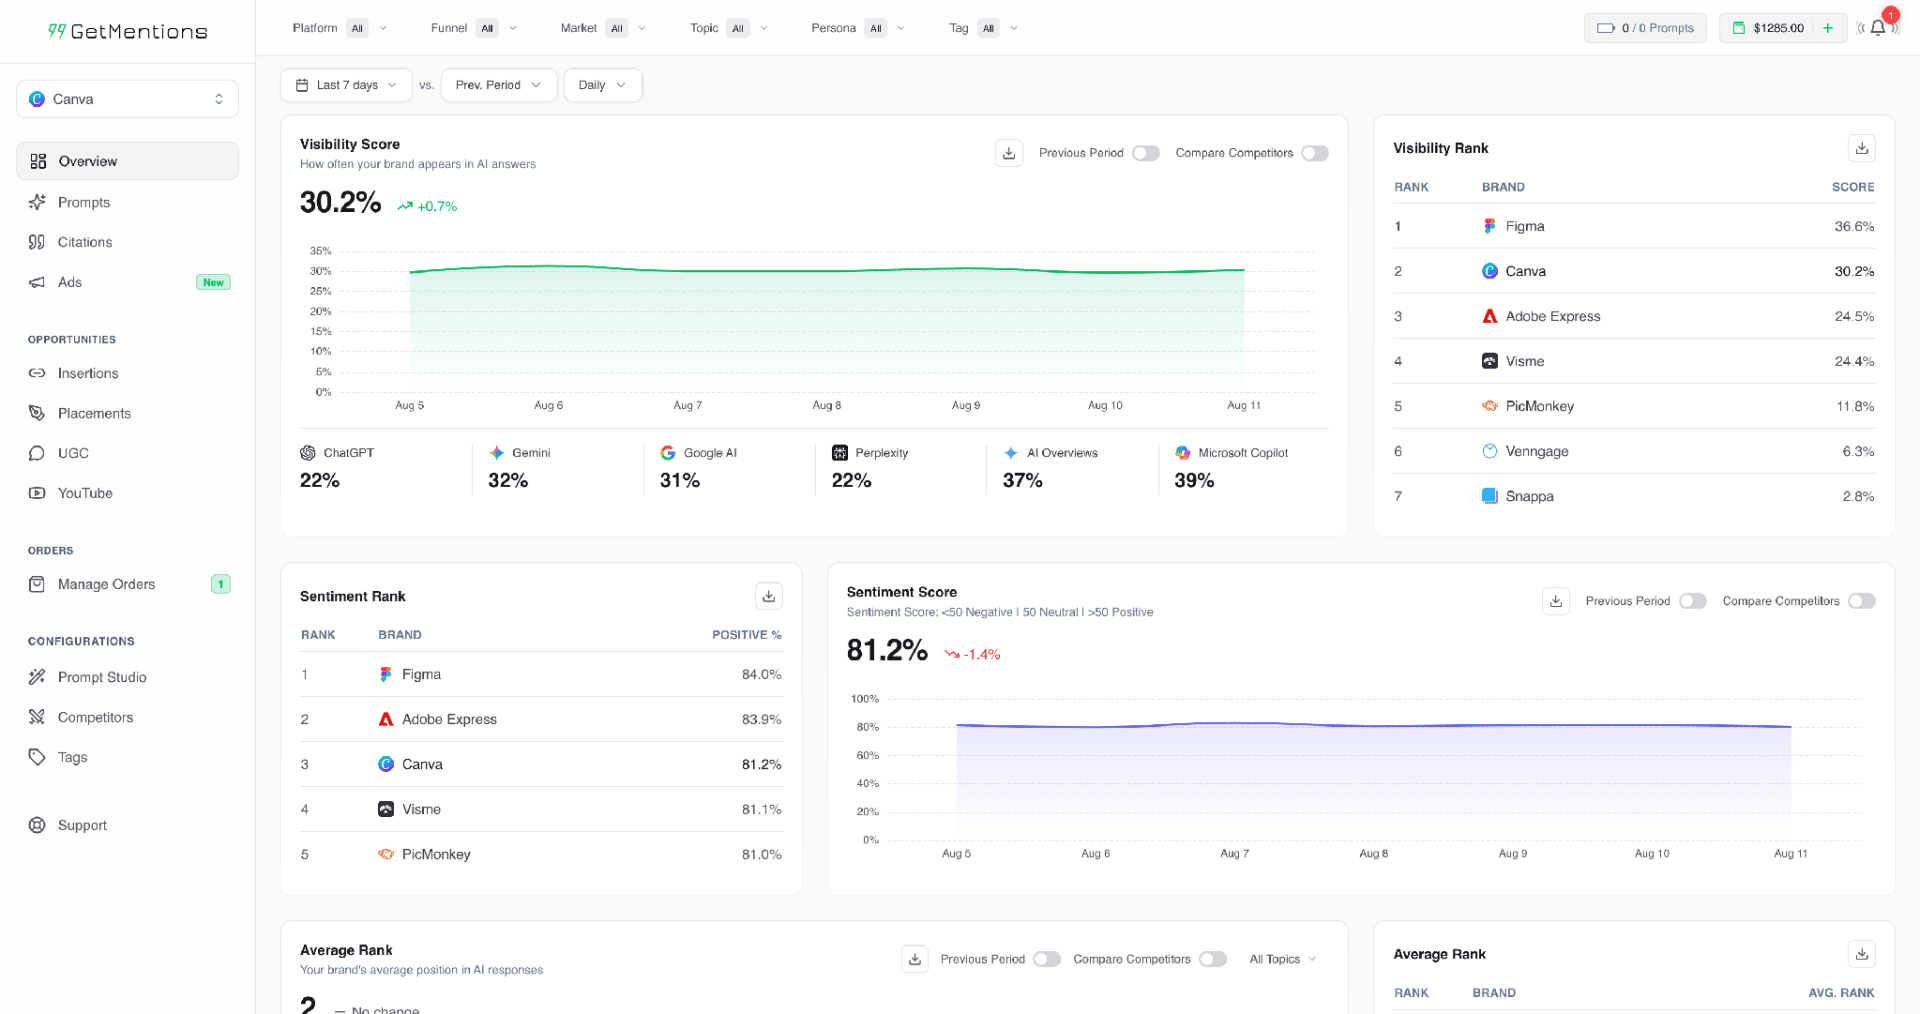Toggle Previous Period in Average Rank
The image size is (1920, 1014).
[1047, 959]
